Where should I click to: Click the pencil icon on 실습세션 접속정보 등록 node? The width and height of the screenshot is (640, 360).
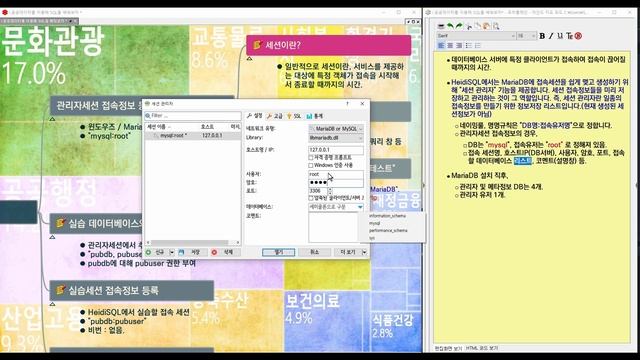pyautogui.click(x=60, y=290)
